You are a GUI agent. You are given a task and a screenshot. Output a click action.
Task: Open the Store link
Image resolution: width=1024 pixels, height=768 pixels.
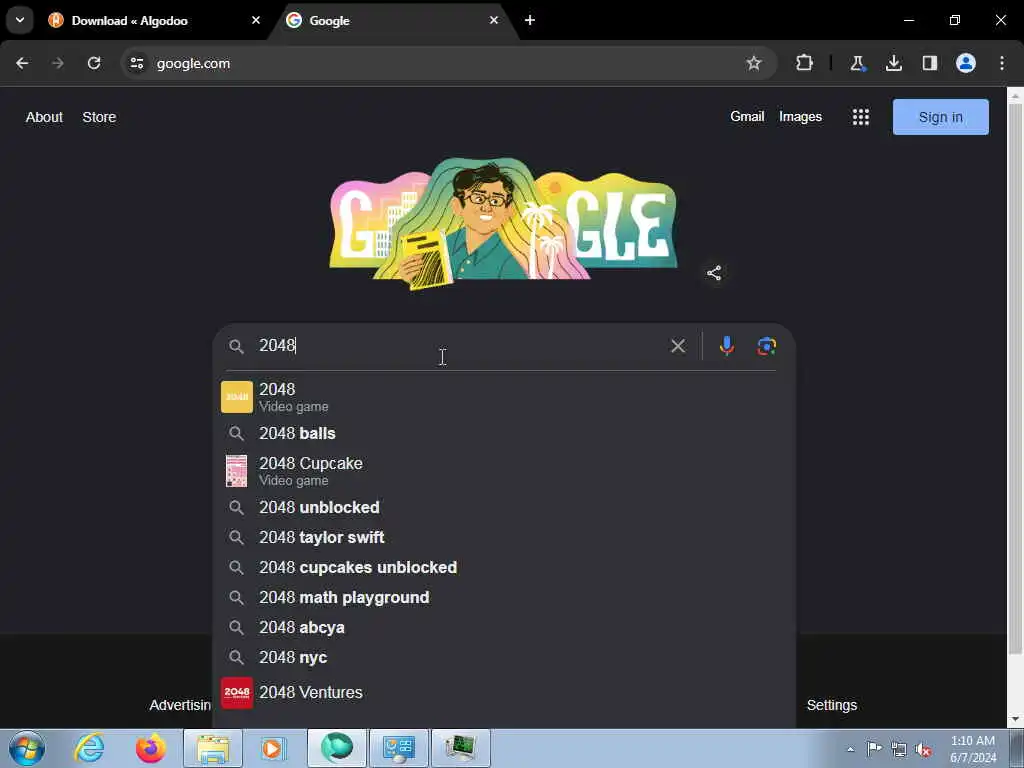point(99,117)
